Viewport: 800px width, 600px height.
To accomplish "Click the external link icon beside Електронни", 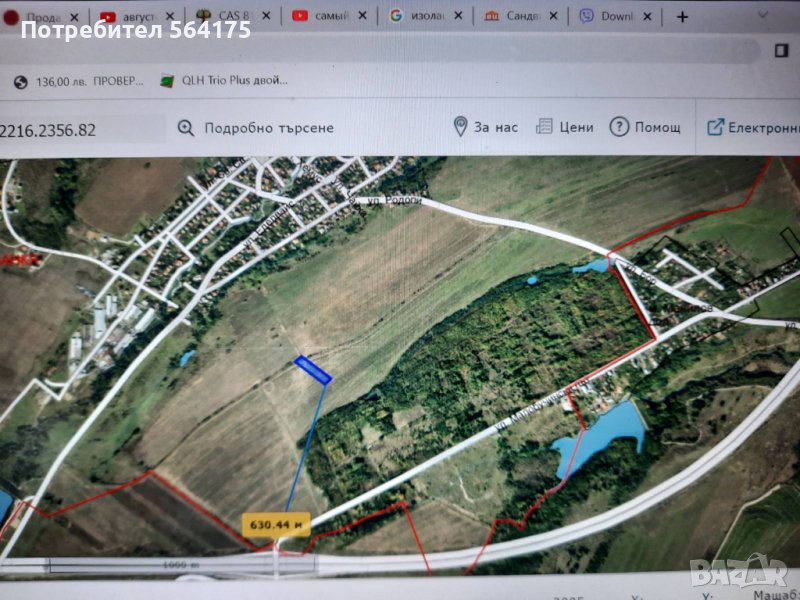I will click(x=715, y=127).
